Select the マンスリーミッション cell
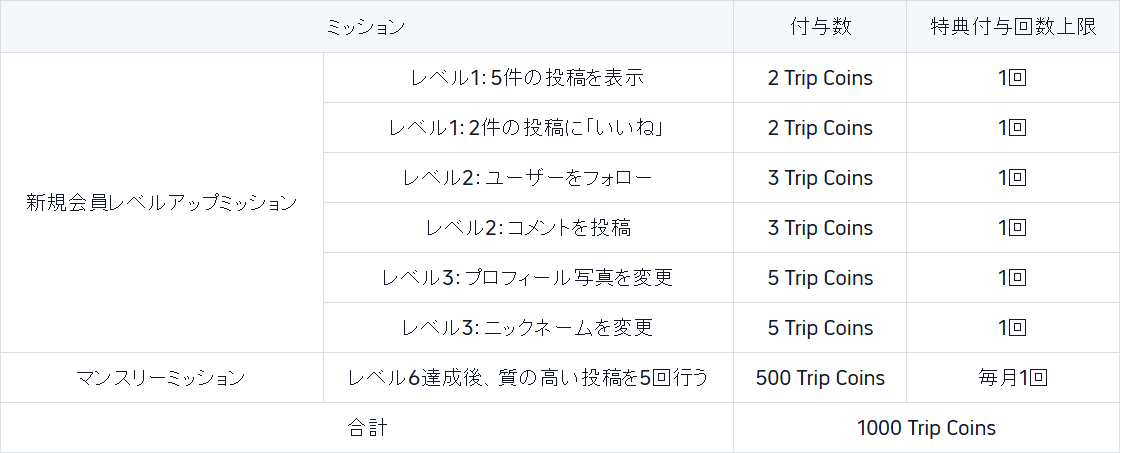This screenshot has height=453, width=1121. [162, 377]
